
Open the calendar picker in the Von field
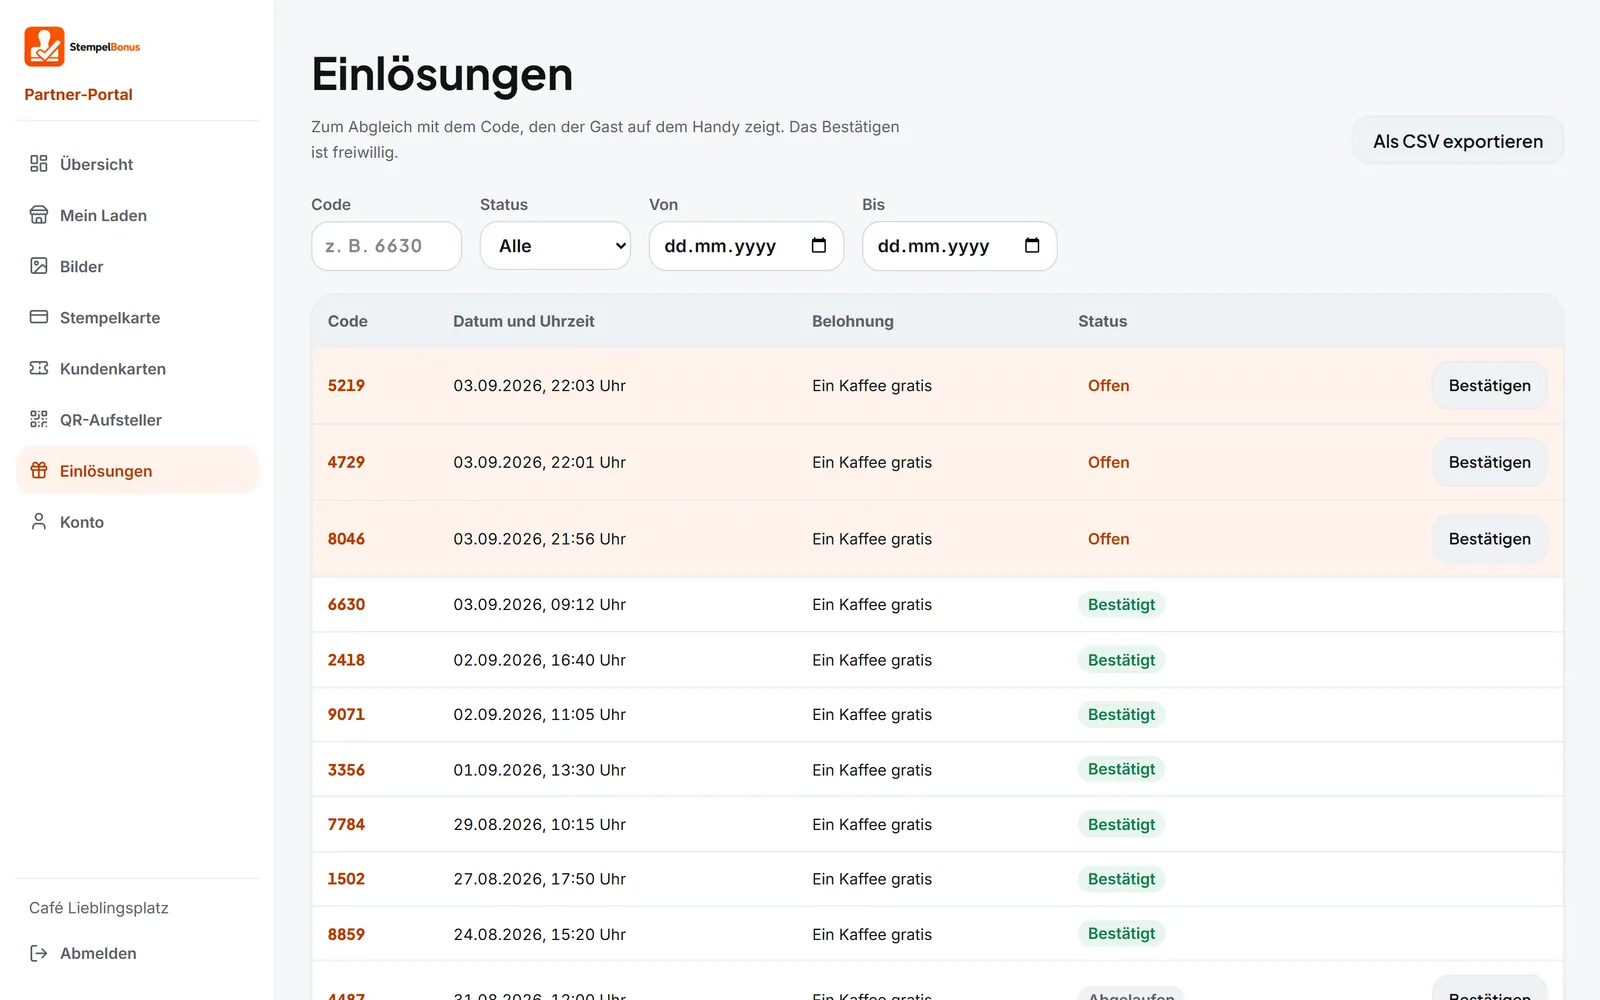tap(819, 246)
